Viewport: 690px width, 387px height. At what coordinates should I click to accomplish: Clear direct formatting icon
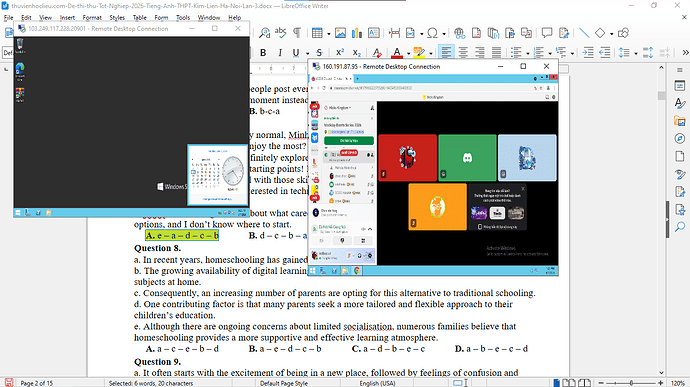pos(377,53)
